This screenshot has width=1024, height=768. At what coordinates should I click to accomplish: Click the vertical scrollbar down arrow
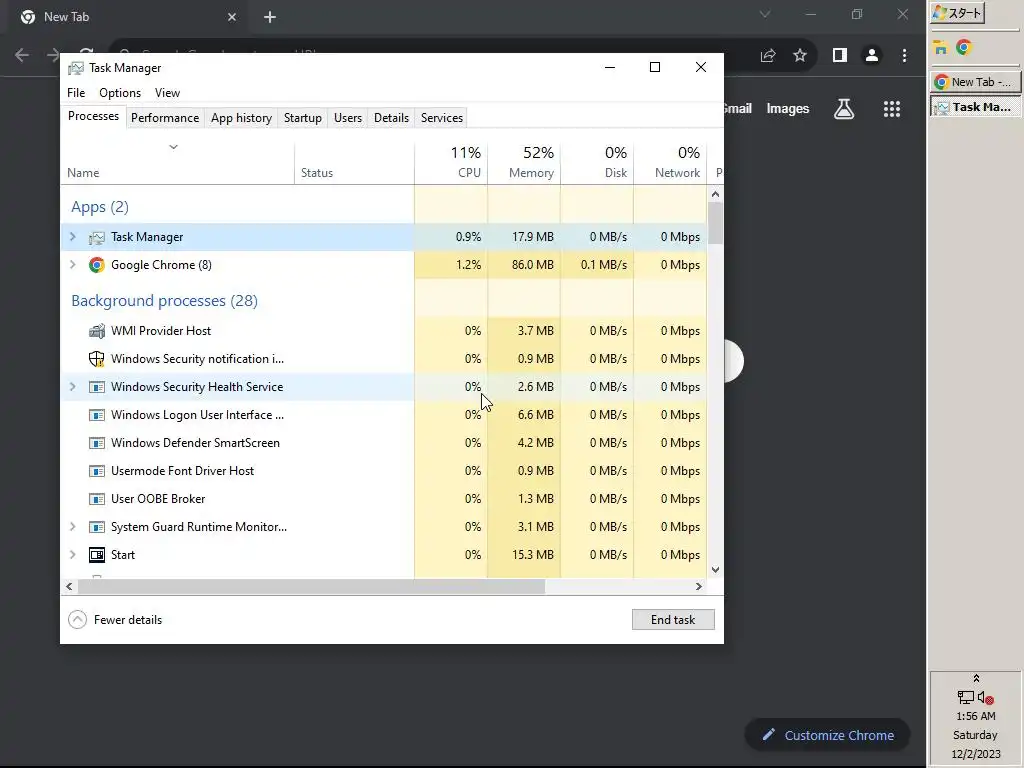[715, 570]
